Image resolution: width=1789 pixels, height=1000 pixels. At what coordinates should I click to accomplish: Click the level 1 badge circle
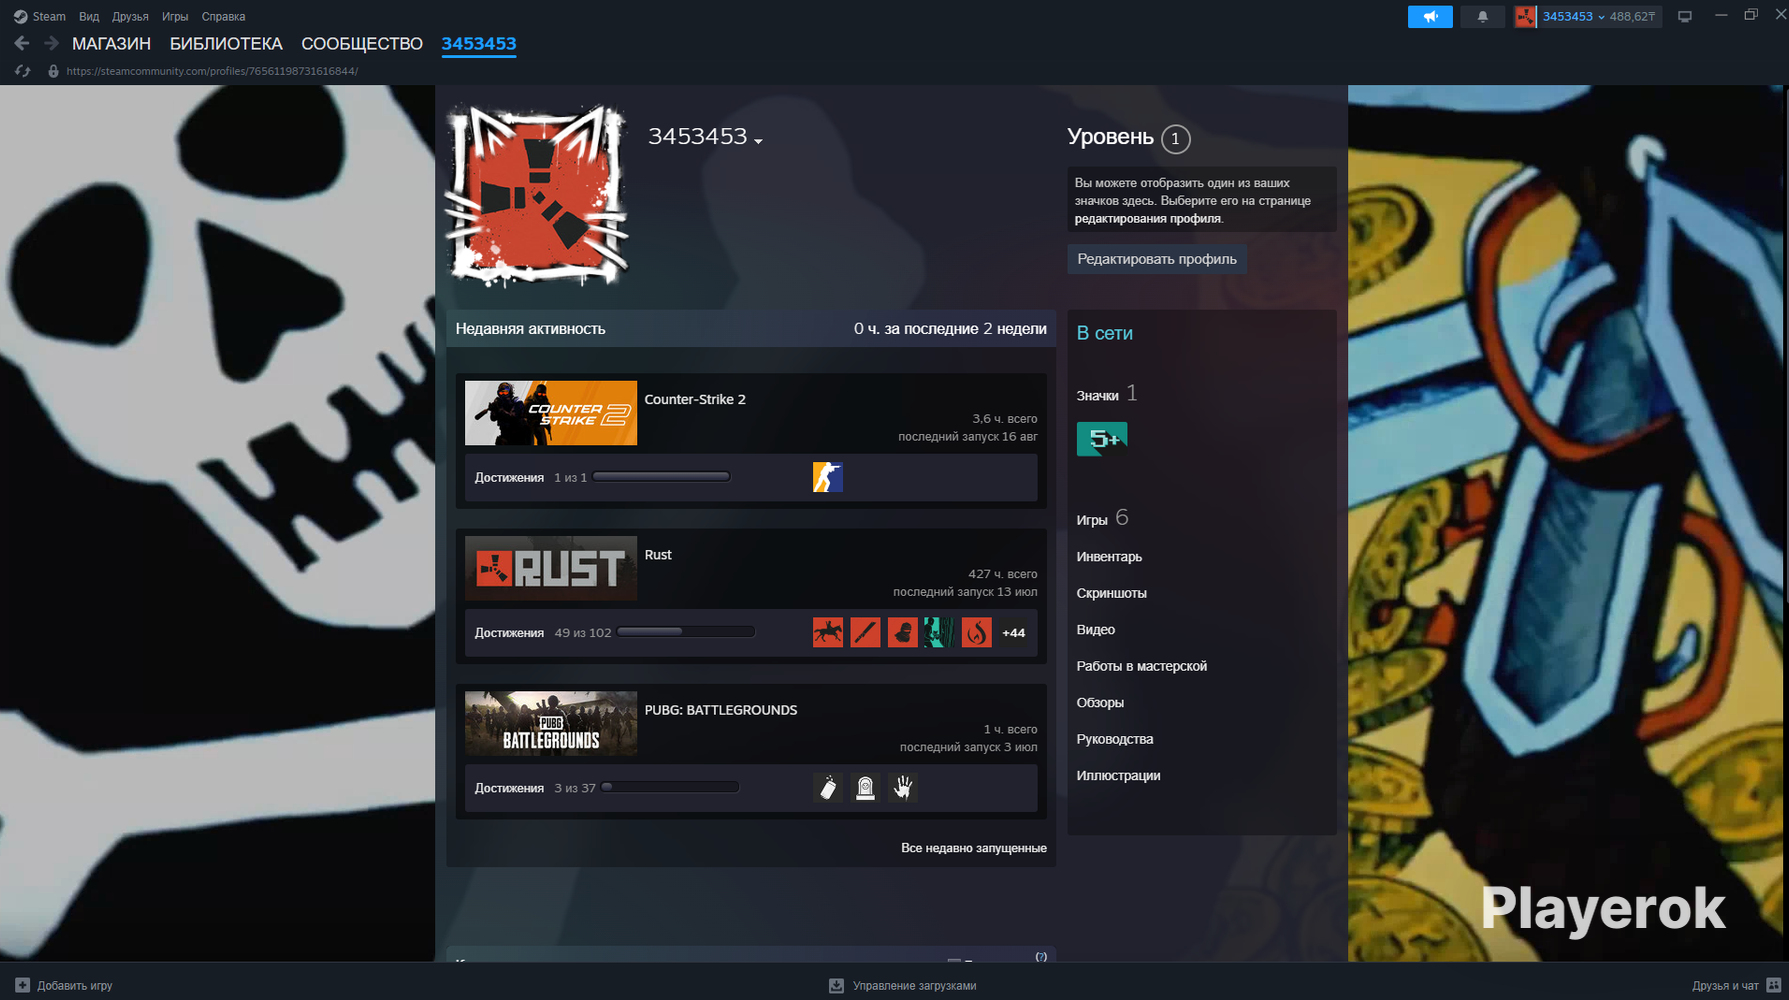point(1176,139)
